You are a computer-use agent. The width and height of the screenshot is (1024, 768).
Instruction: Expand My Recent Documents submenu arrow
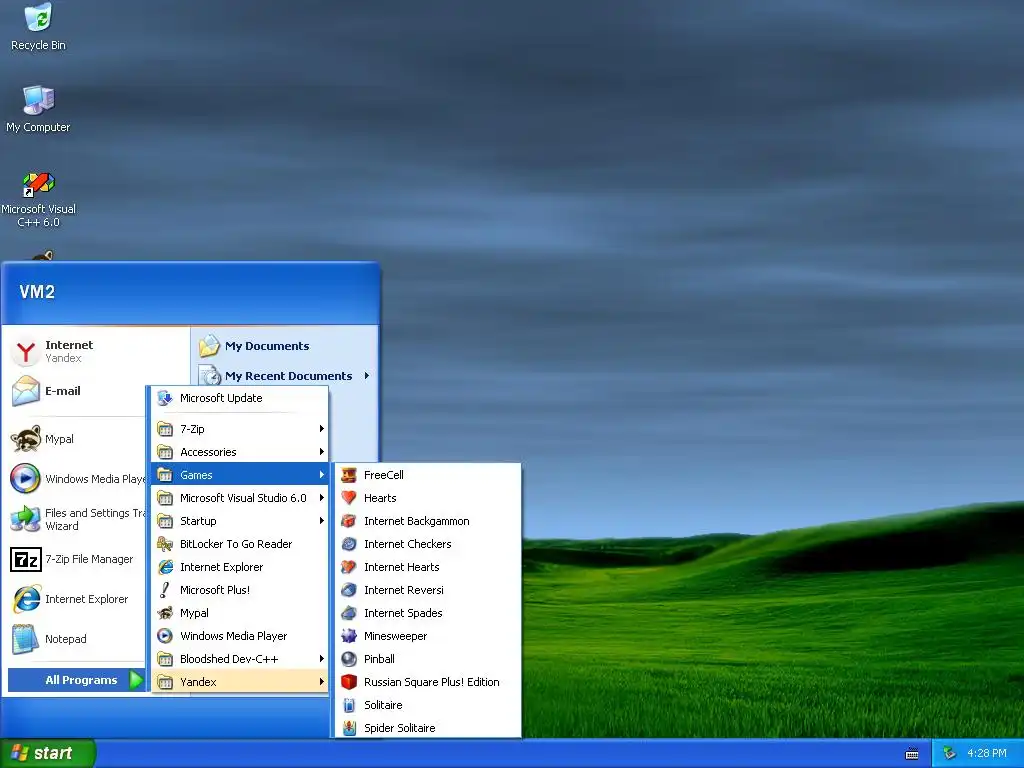click(x=367, y=376)
